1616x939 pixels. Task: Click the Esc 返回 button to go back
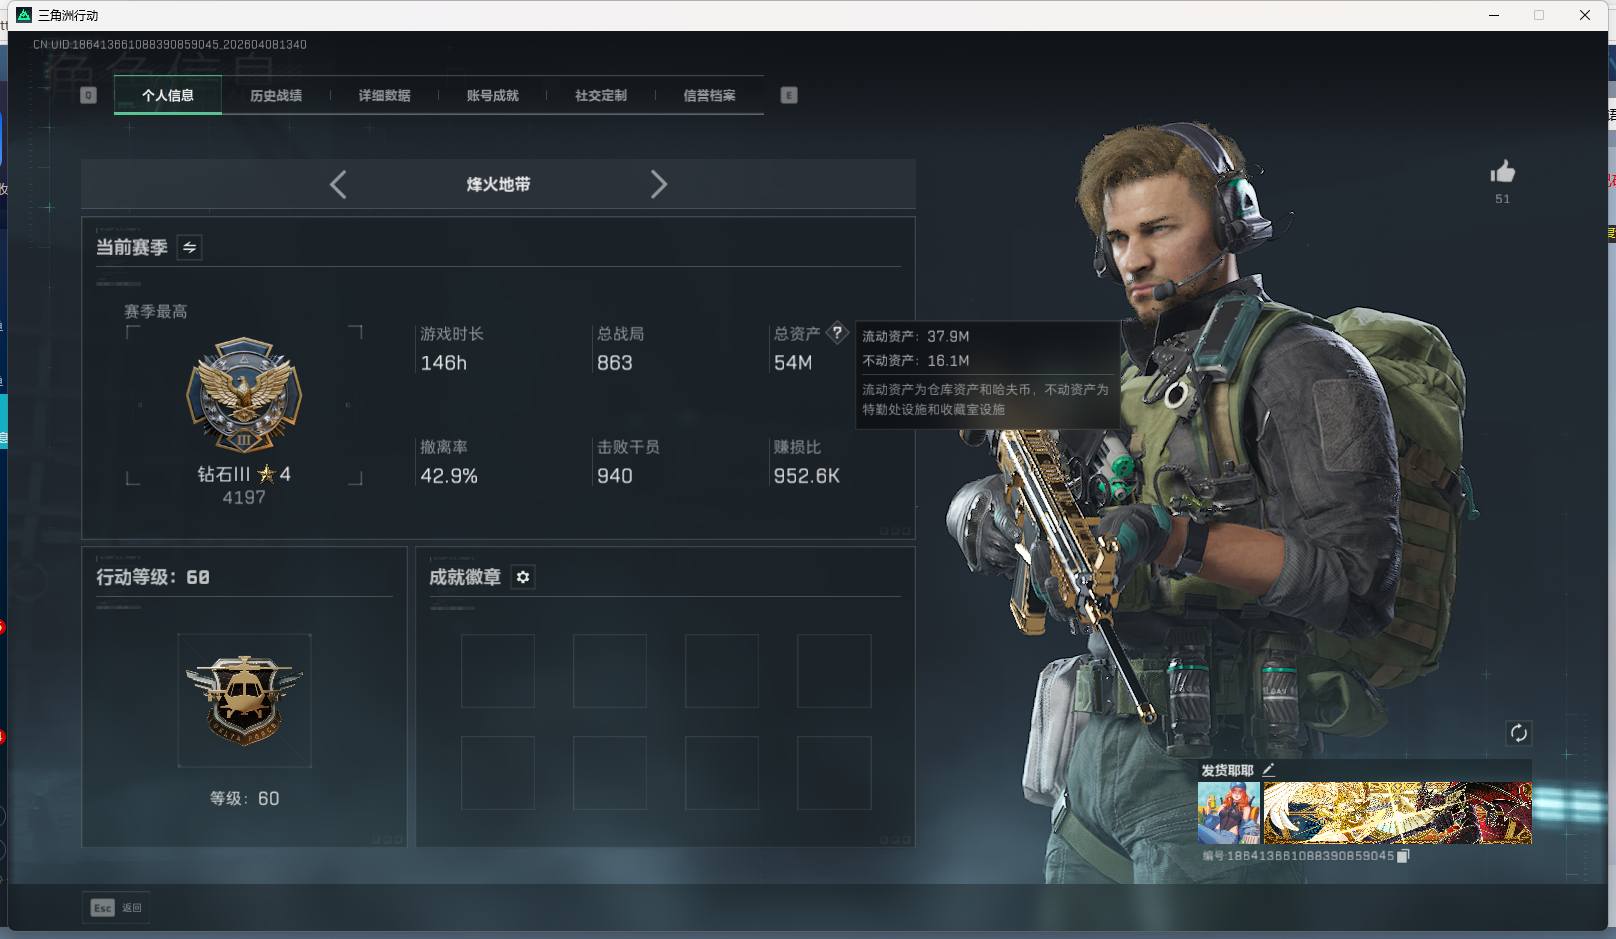point(116,907)
